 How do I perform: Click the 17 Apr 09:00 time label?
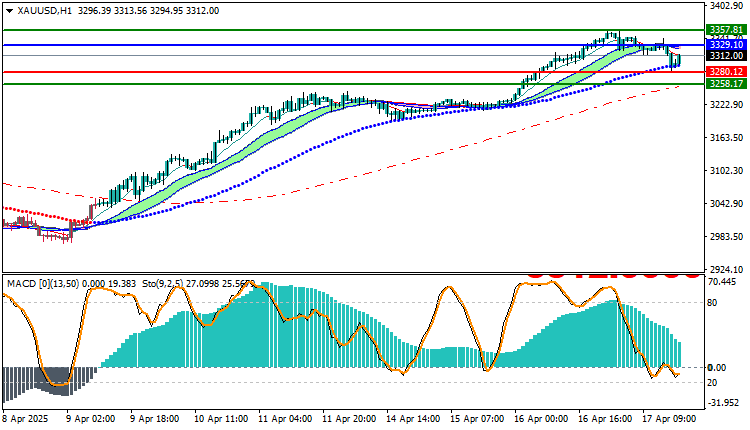pyautogui.click(x=669, y=419)
